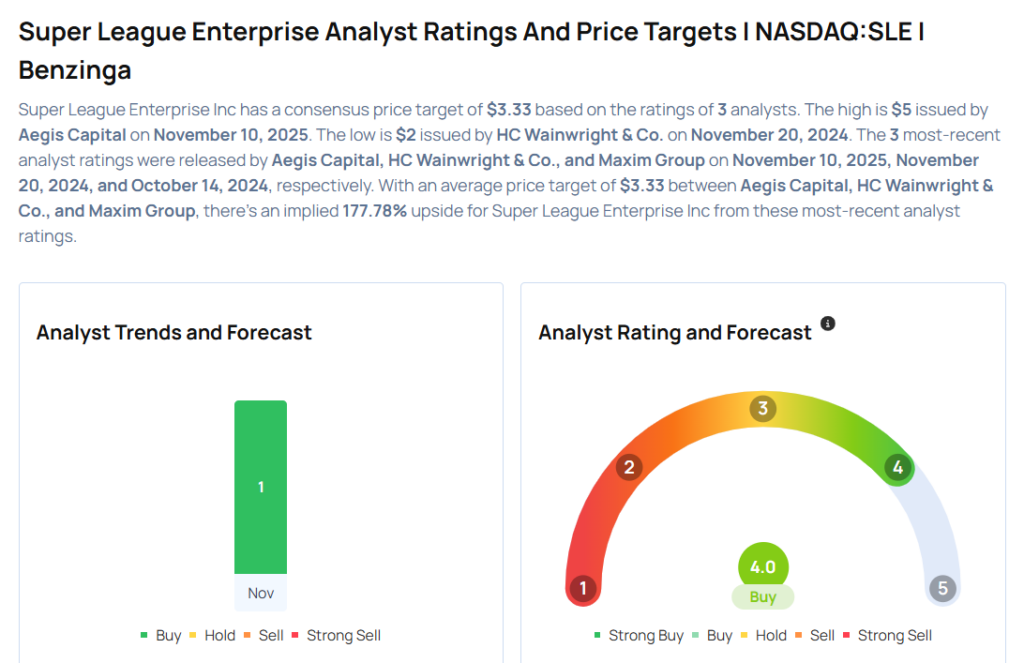Click light green Buy swatch in Rating legend
The image size is (1024, 663).
click(698, 635)
